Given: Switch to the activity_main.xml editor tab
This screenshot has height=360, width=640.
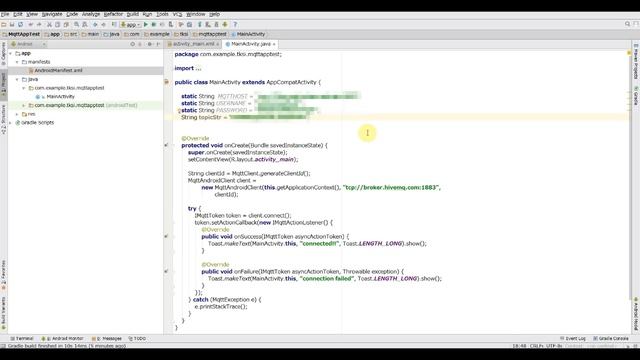Looking at the screenshot, I should coord(193,44).
